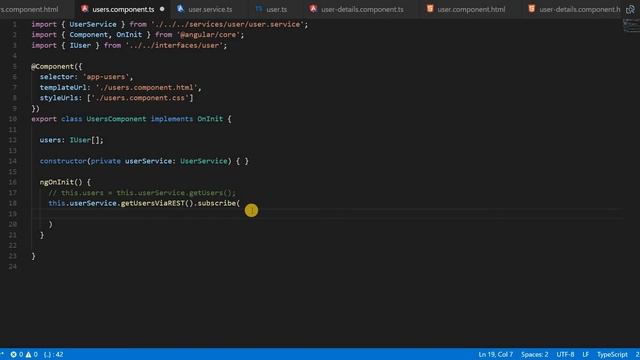
Task: Place cursor on empty line 19
Action: point(327,213)
